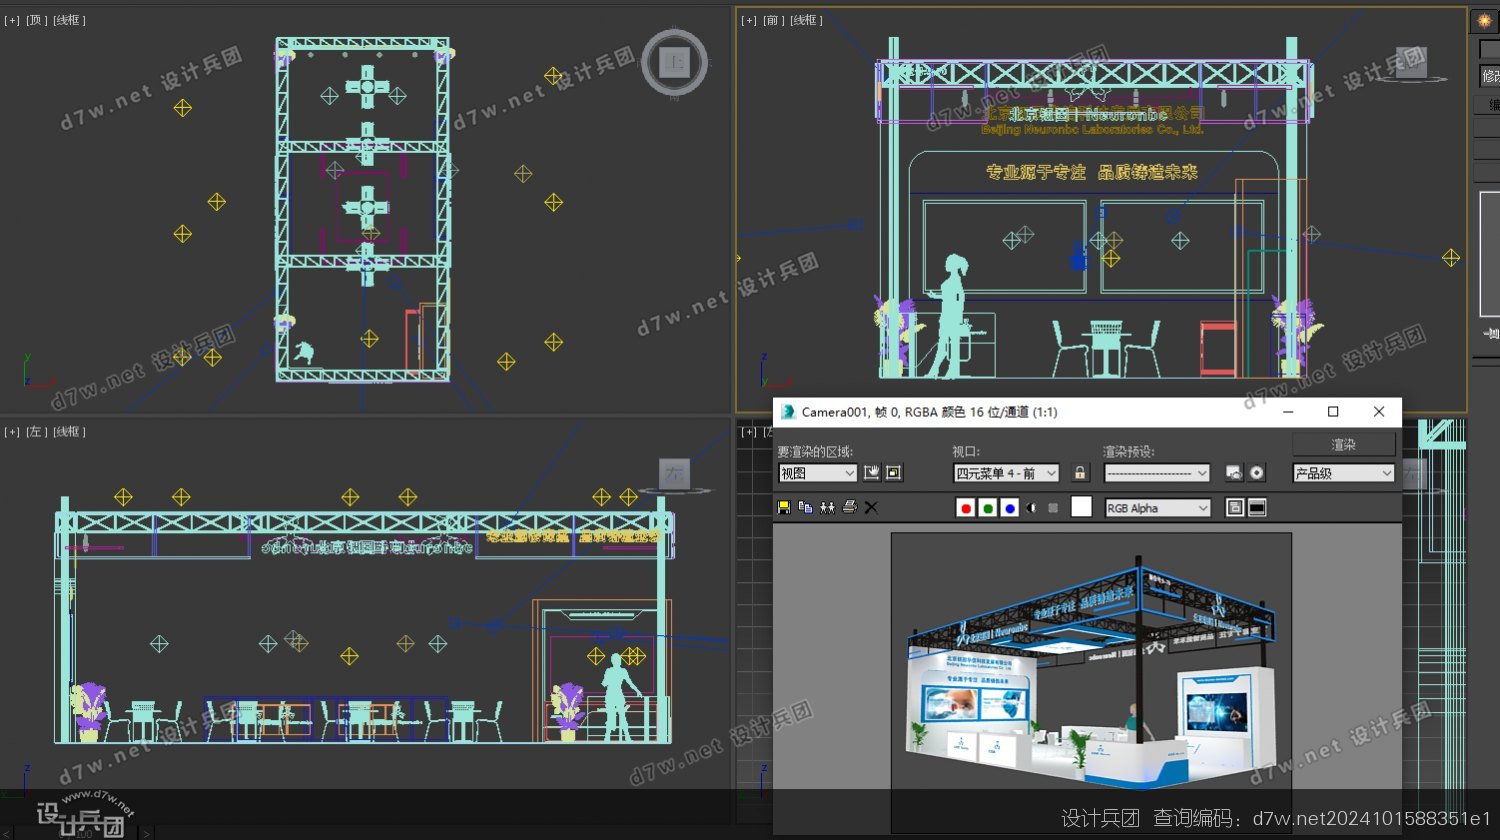The image size is (1500, 840).
Task: Toggle the green channel display
Action: click(988, 508)
